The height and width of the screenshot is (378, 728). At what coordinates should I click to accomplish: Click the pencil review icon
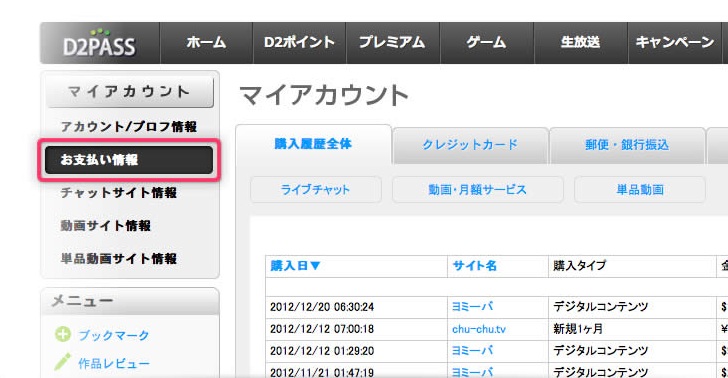click(62, 362)
